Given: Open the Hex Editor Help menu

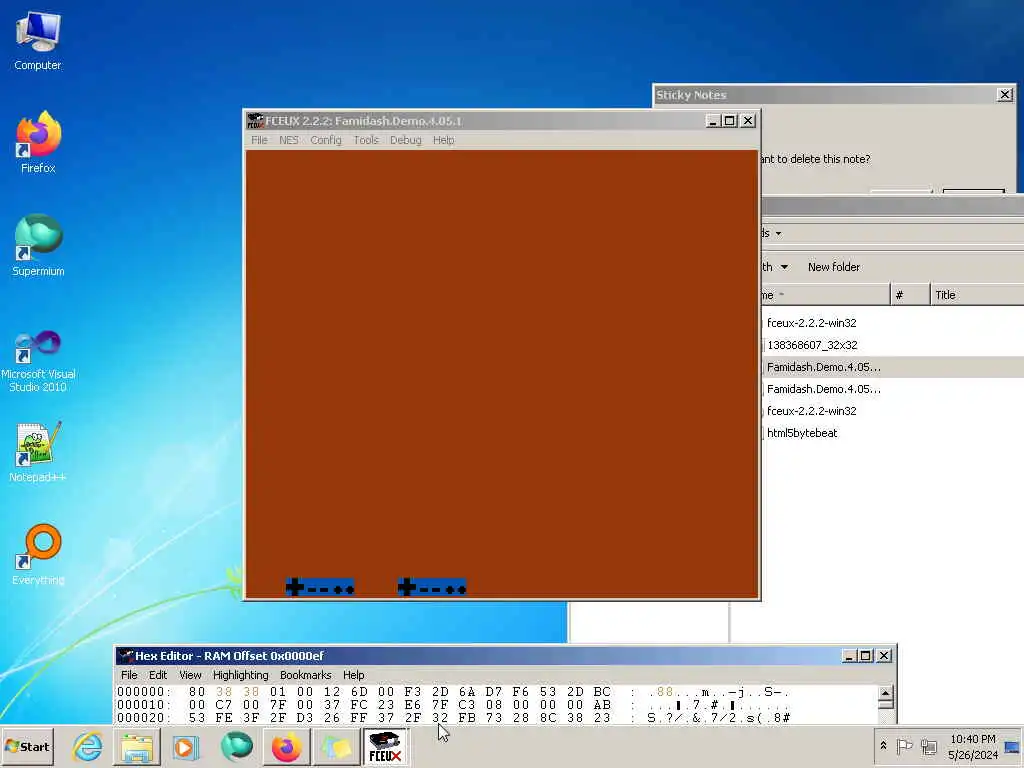Looking at the screenshot, I should 353,675.
